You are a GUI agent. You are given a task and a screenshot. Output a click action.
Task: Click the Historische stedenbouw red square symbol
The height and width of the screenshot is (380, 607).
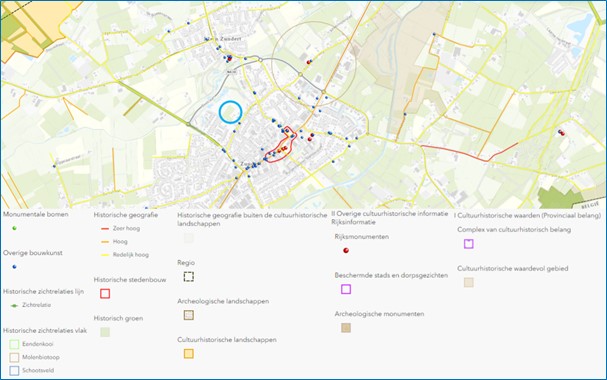click(x=105, y=293)
